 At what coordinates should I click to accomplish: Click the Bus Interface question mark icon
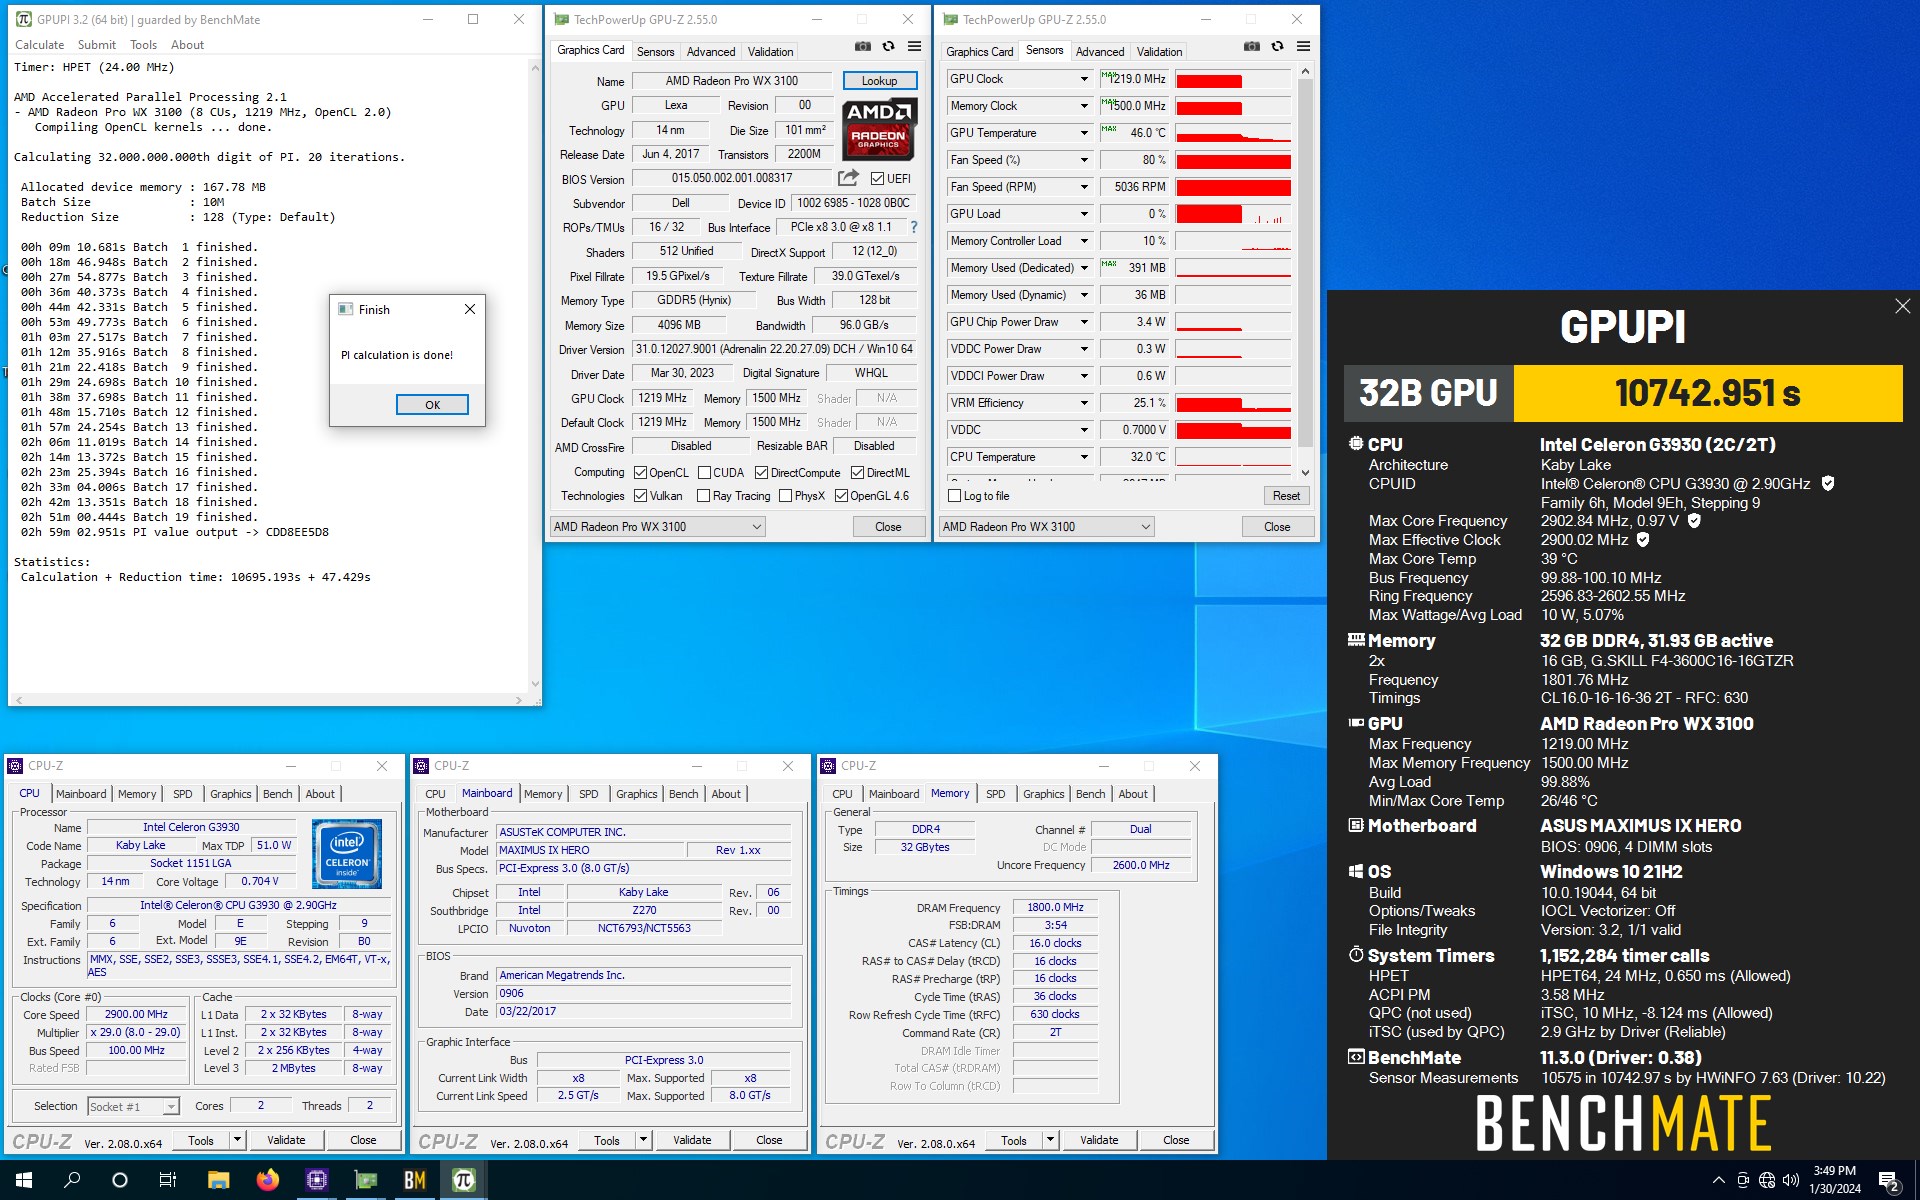(913, 227)
